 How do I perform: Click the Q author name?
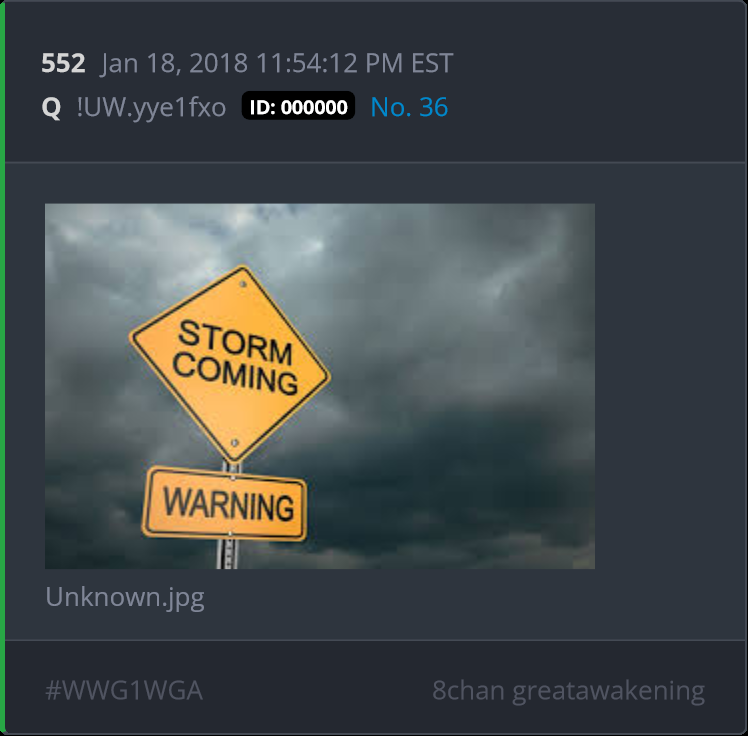pyautogui.click(x=51, y=107)
